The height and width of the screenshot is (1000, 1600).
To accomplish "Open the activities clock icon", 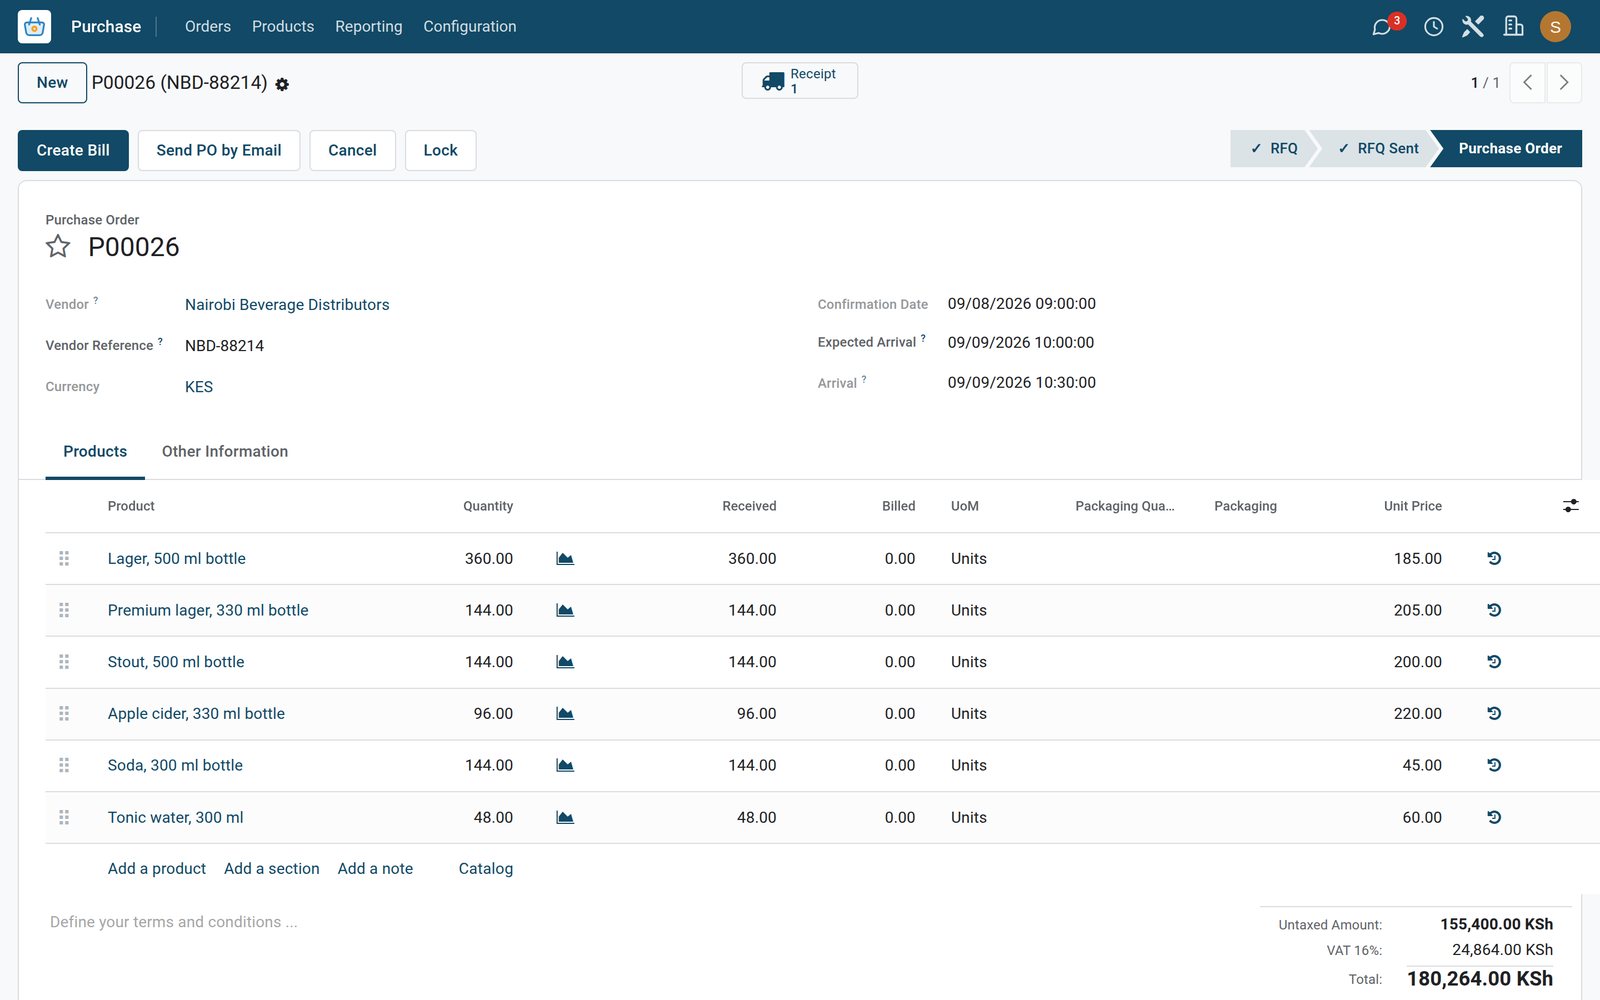I will [x=1433, y=27].
